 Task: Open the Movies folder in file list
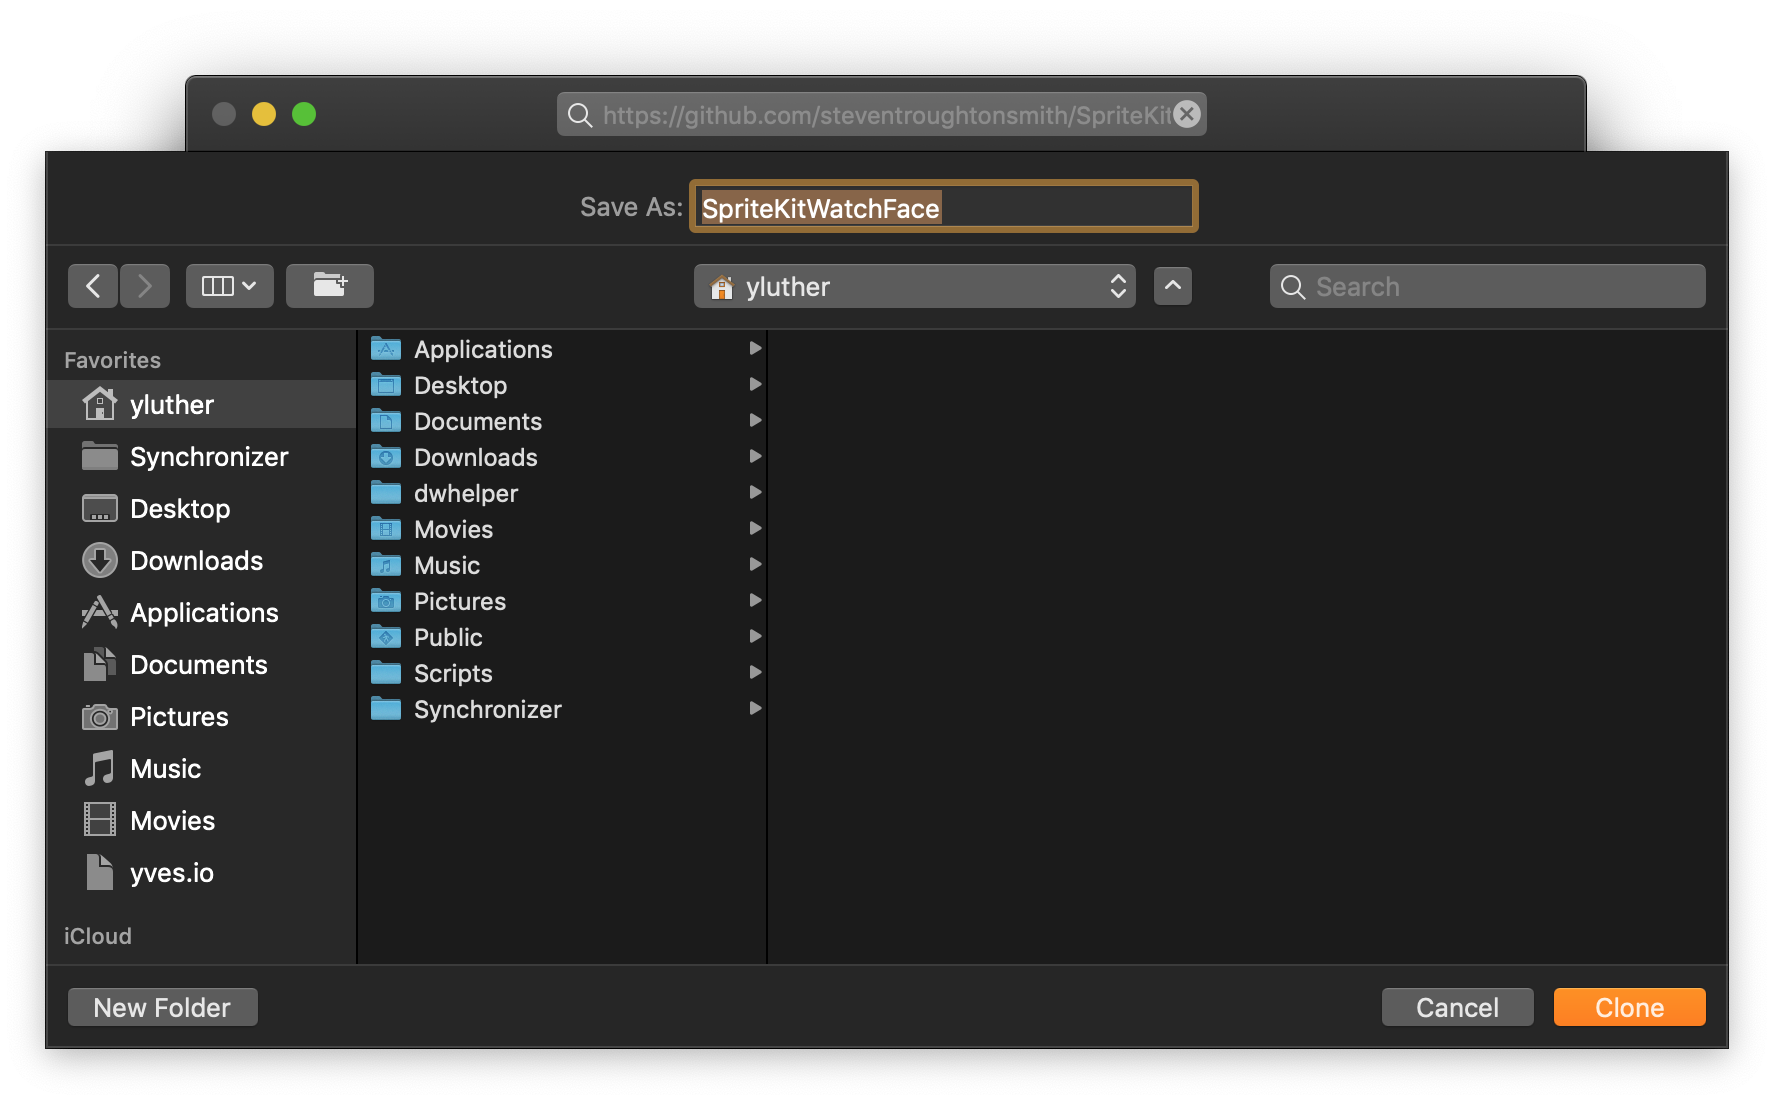pyautogui.click(x=562, y=529)
